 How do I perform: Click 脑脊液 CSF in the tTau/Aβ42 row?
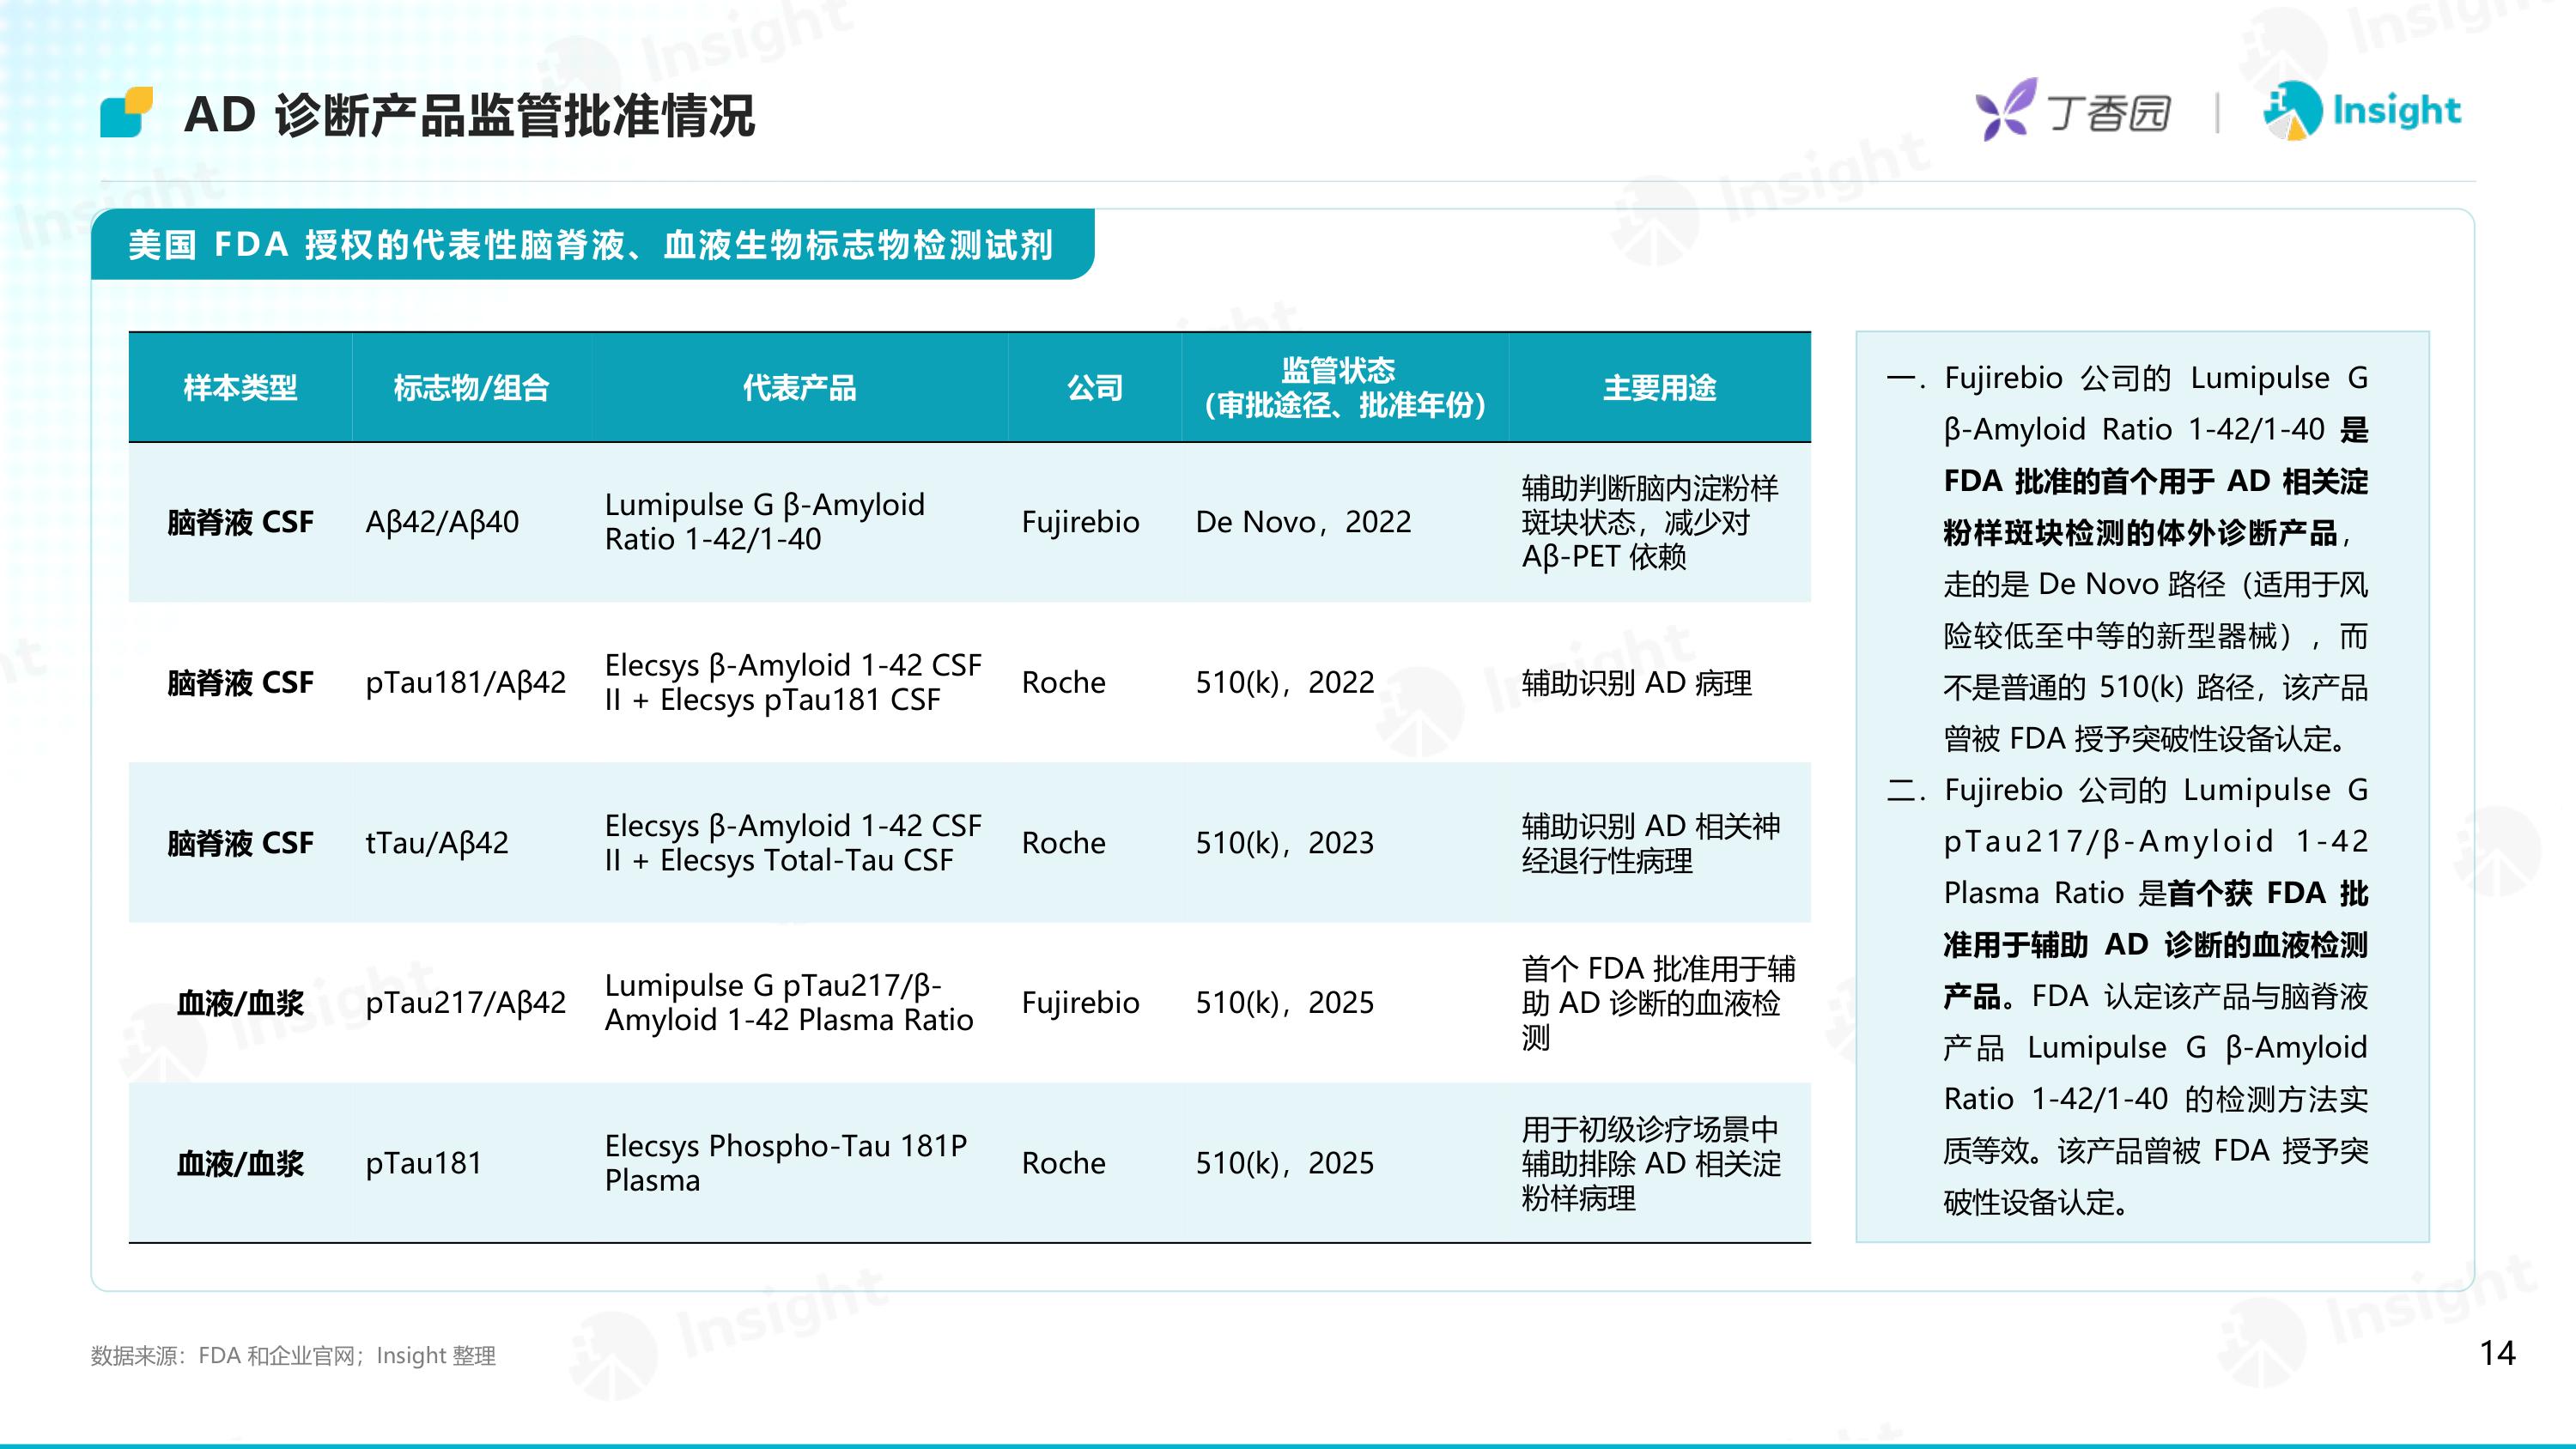tap(240, 843)
